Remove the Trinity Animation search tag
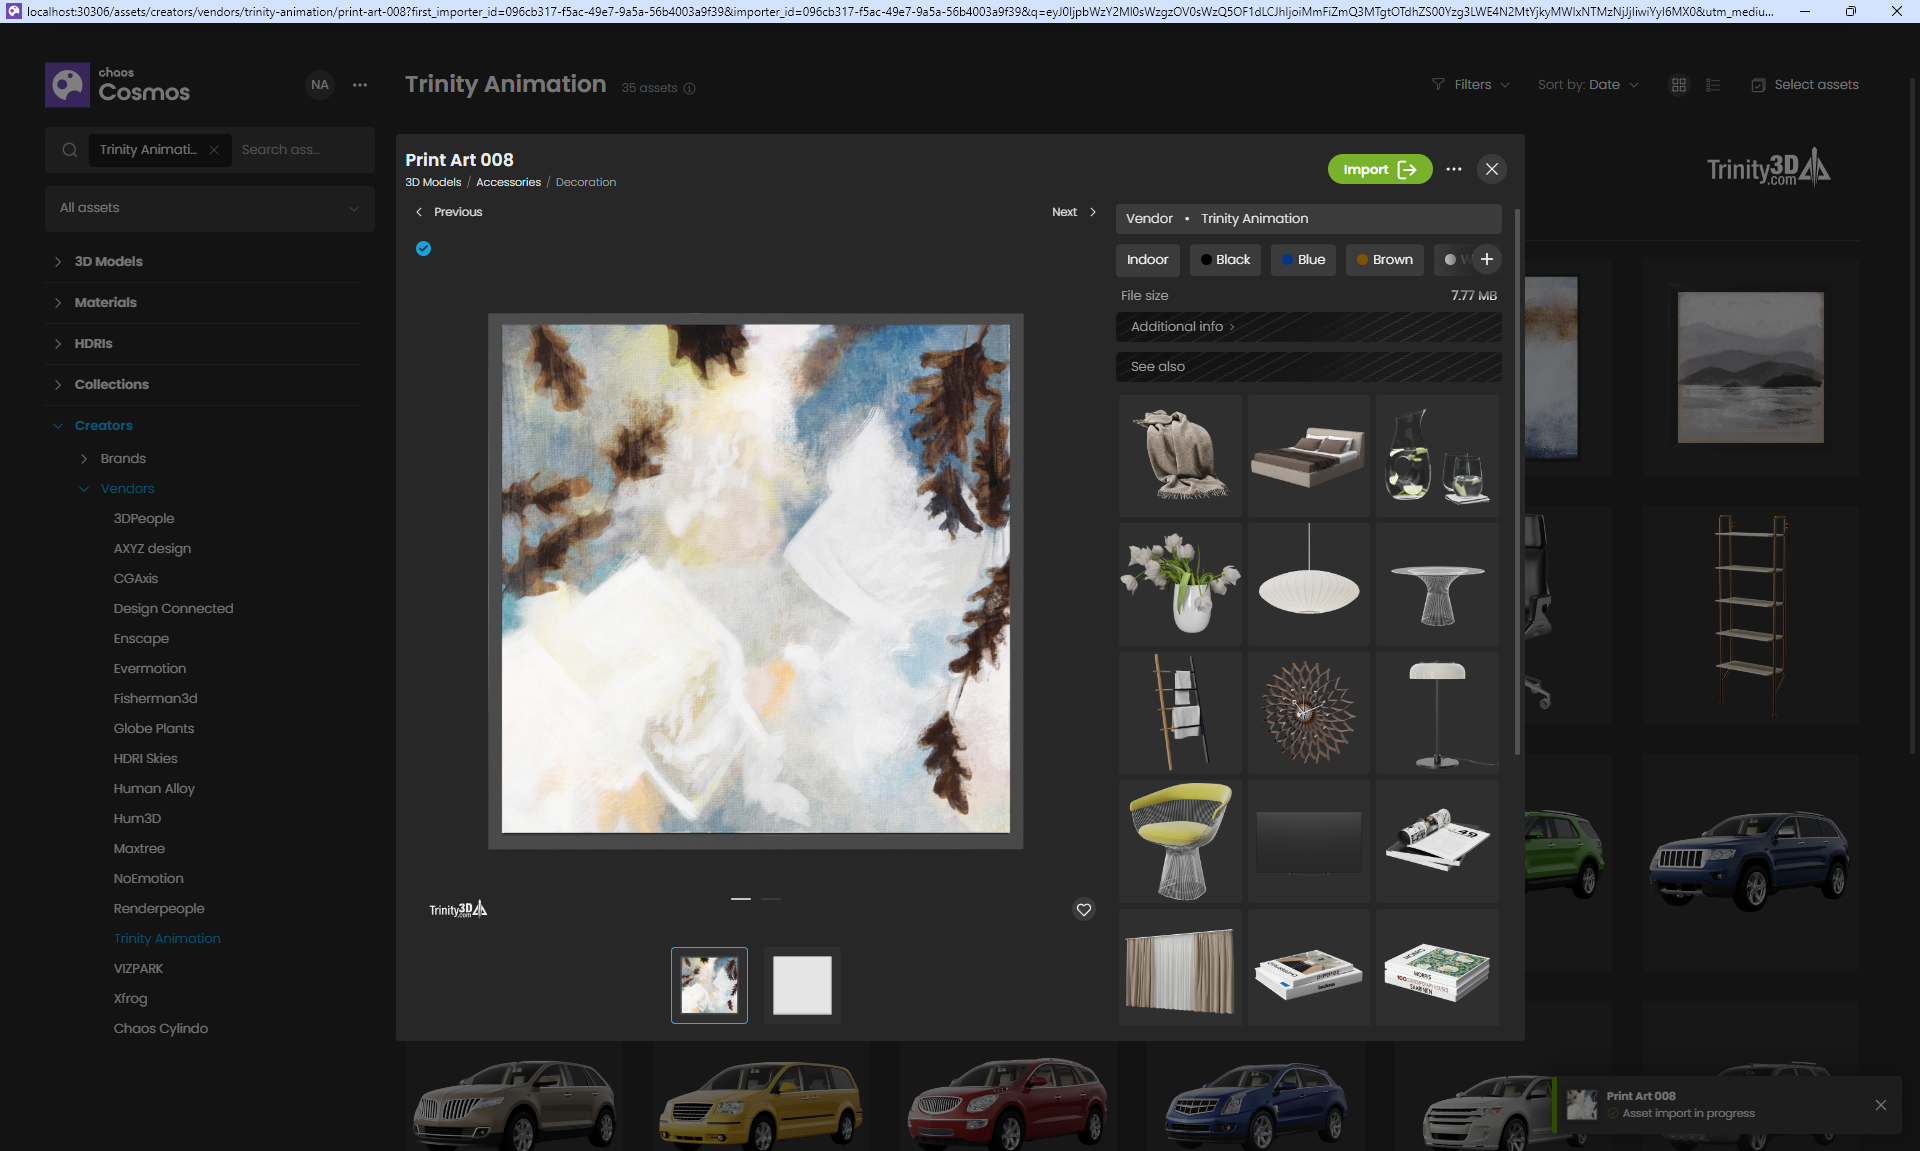The image size is (1920, 1151). point(214,150)
